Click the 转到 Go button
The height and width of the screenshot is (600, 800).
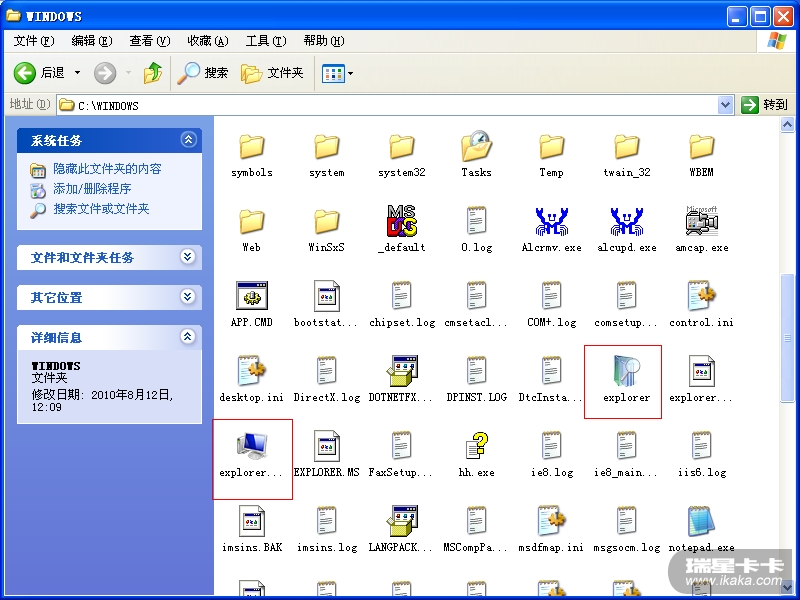click(x=765, y=105)
